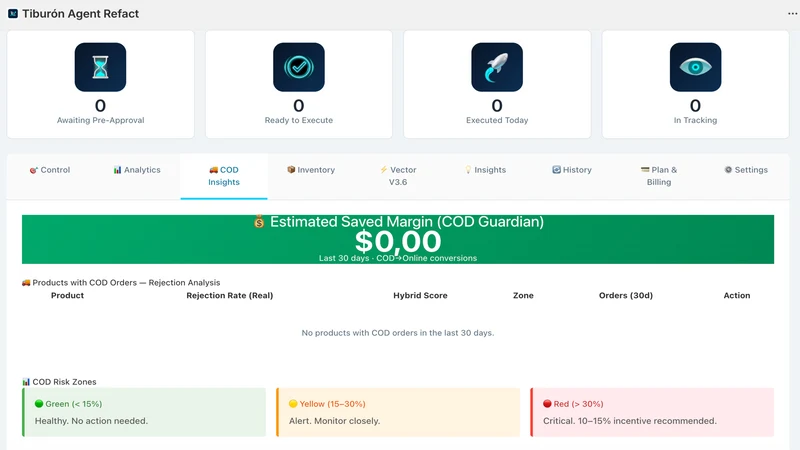The image size is (800, 450).
Task: Click the Zone column header
Action: click(x=523, y=295)
